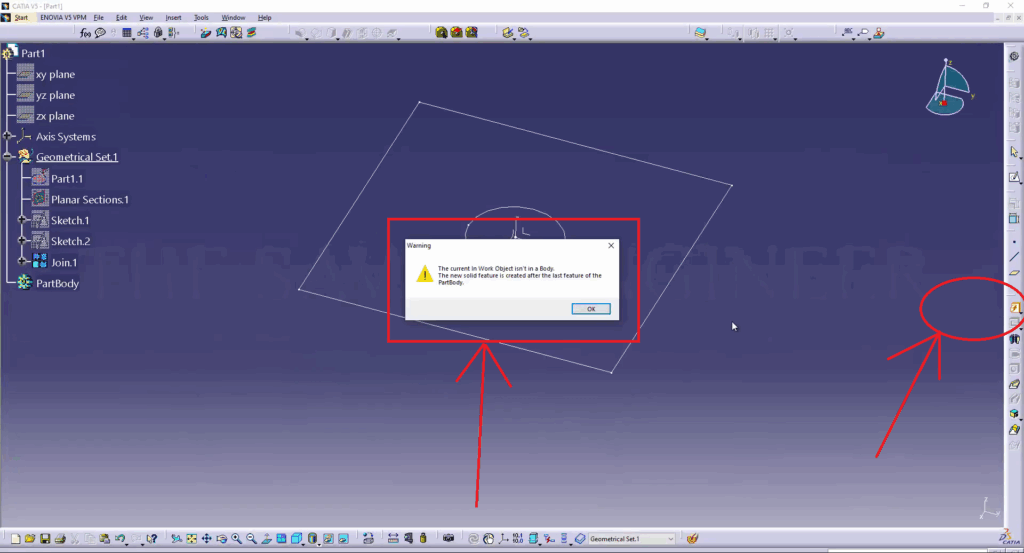Viewport: 1024px width, 553px height.
Task: Click the Capture camera icon
Action: tap(448, 539)
